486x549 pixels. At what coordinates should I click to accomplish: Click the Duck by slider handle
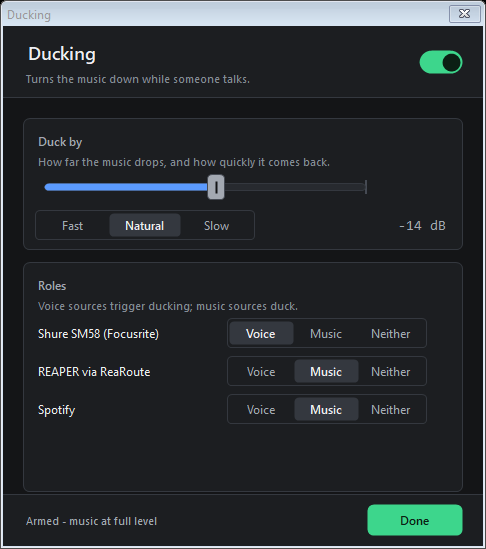216,187
